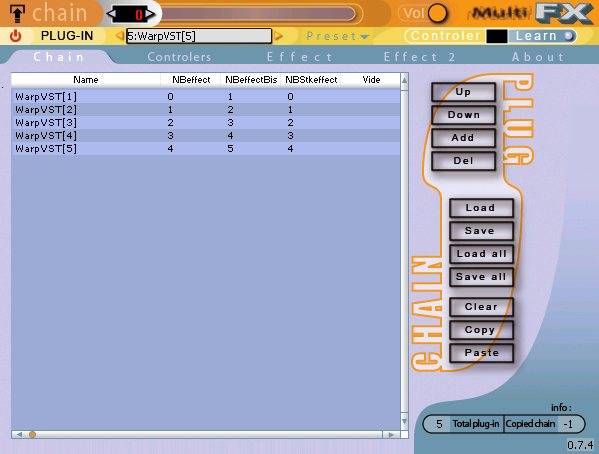Screen dimensions: 599x454
Task: Click the Clear chain button
Action: 481,307
